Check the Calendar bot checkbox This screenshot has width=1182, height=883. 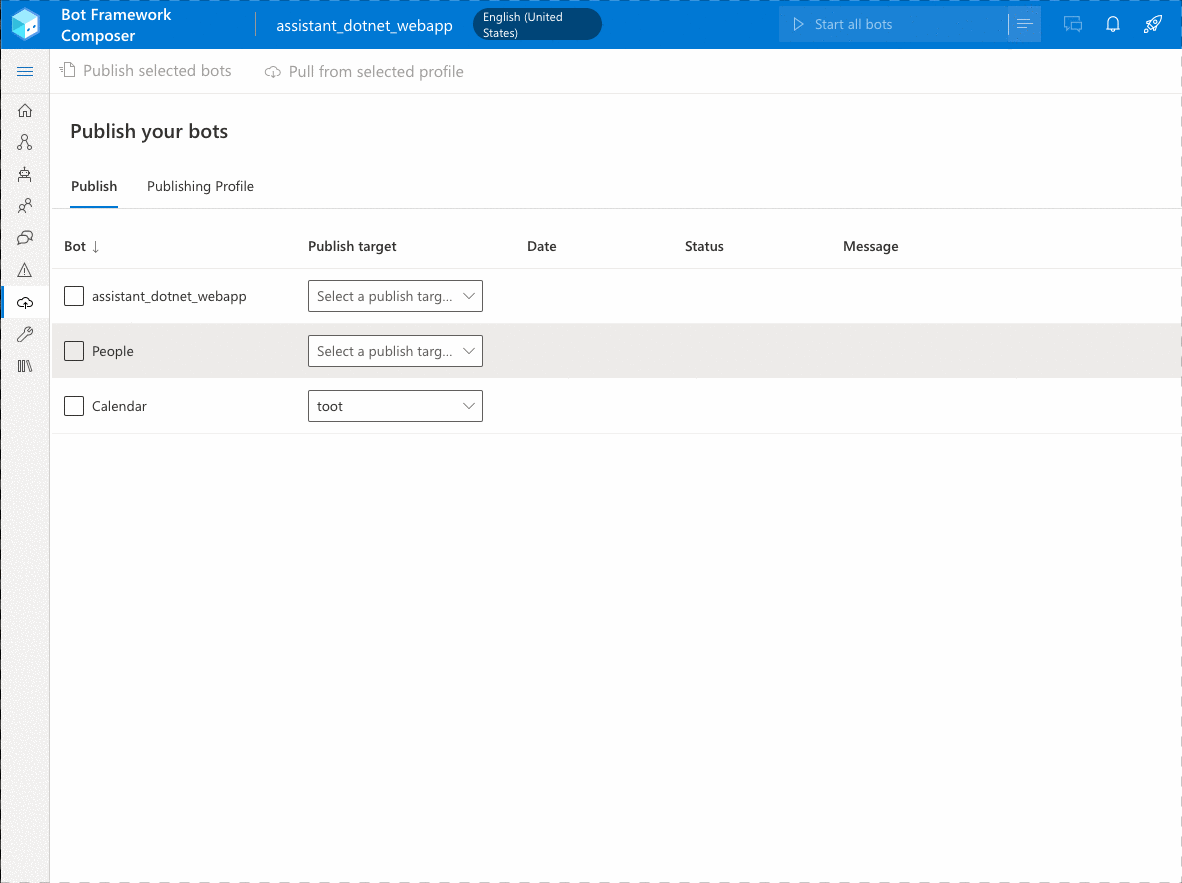(x=74, y=406)
